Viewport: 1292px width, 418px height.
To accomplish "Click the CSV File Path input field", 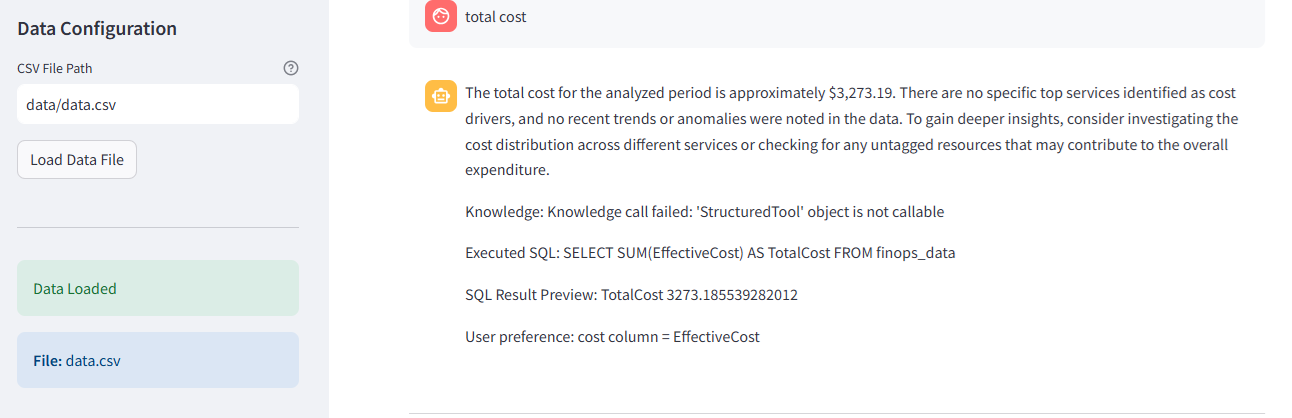I will 157,104.
